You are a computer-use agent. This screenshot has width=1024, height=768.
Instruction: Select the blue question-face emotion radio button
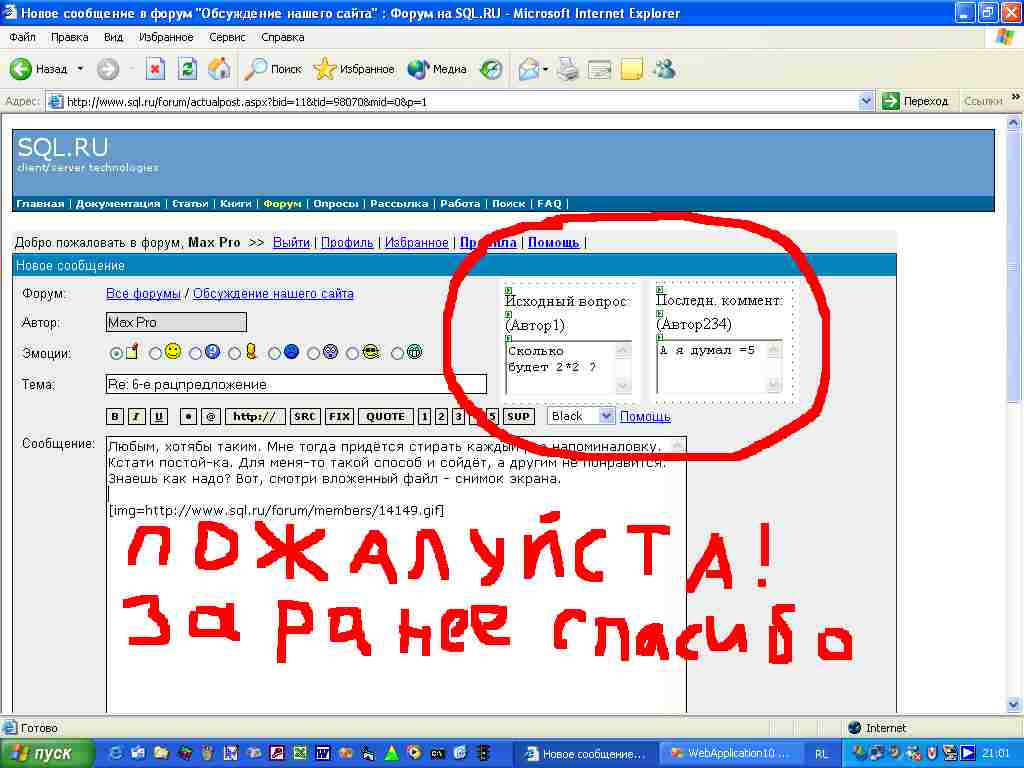click(x=195, y=353)
